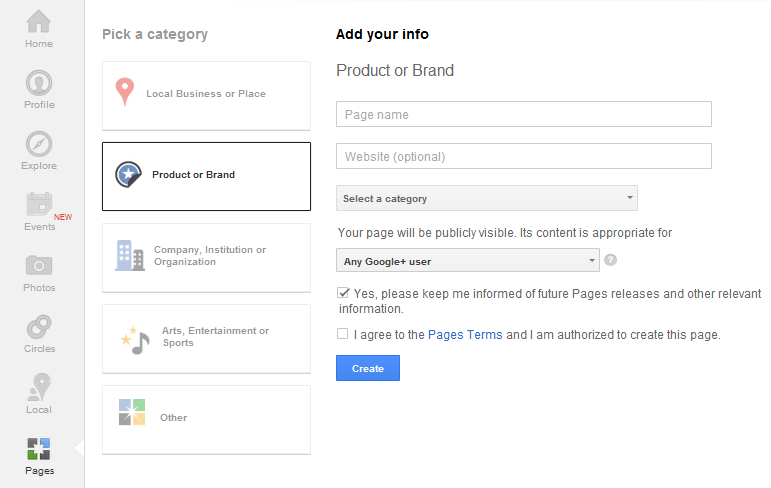Click the help question mark icon

pyautogui.click(x=610, y=260)
